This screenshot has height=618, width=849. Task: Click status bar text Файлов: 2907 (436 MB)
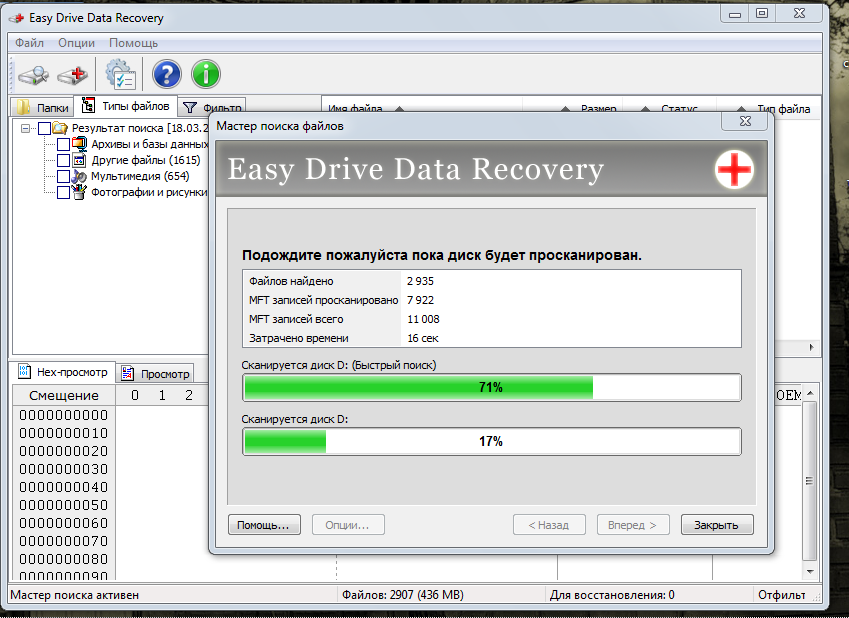click(402, 595)
